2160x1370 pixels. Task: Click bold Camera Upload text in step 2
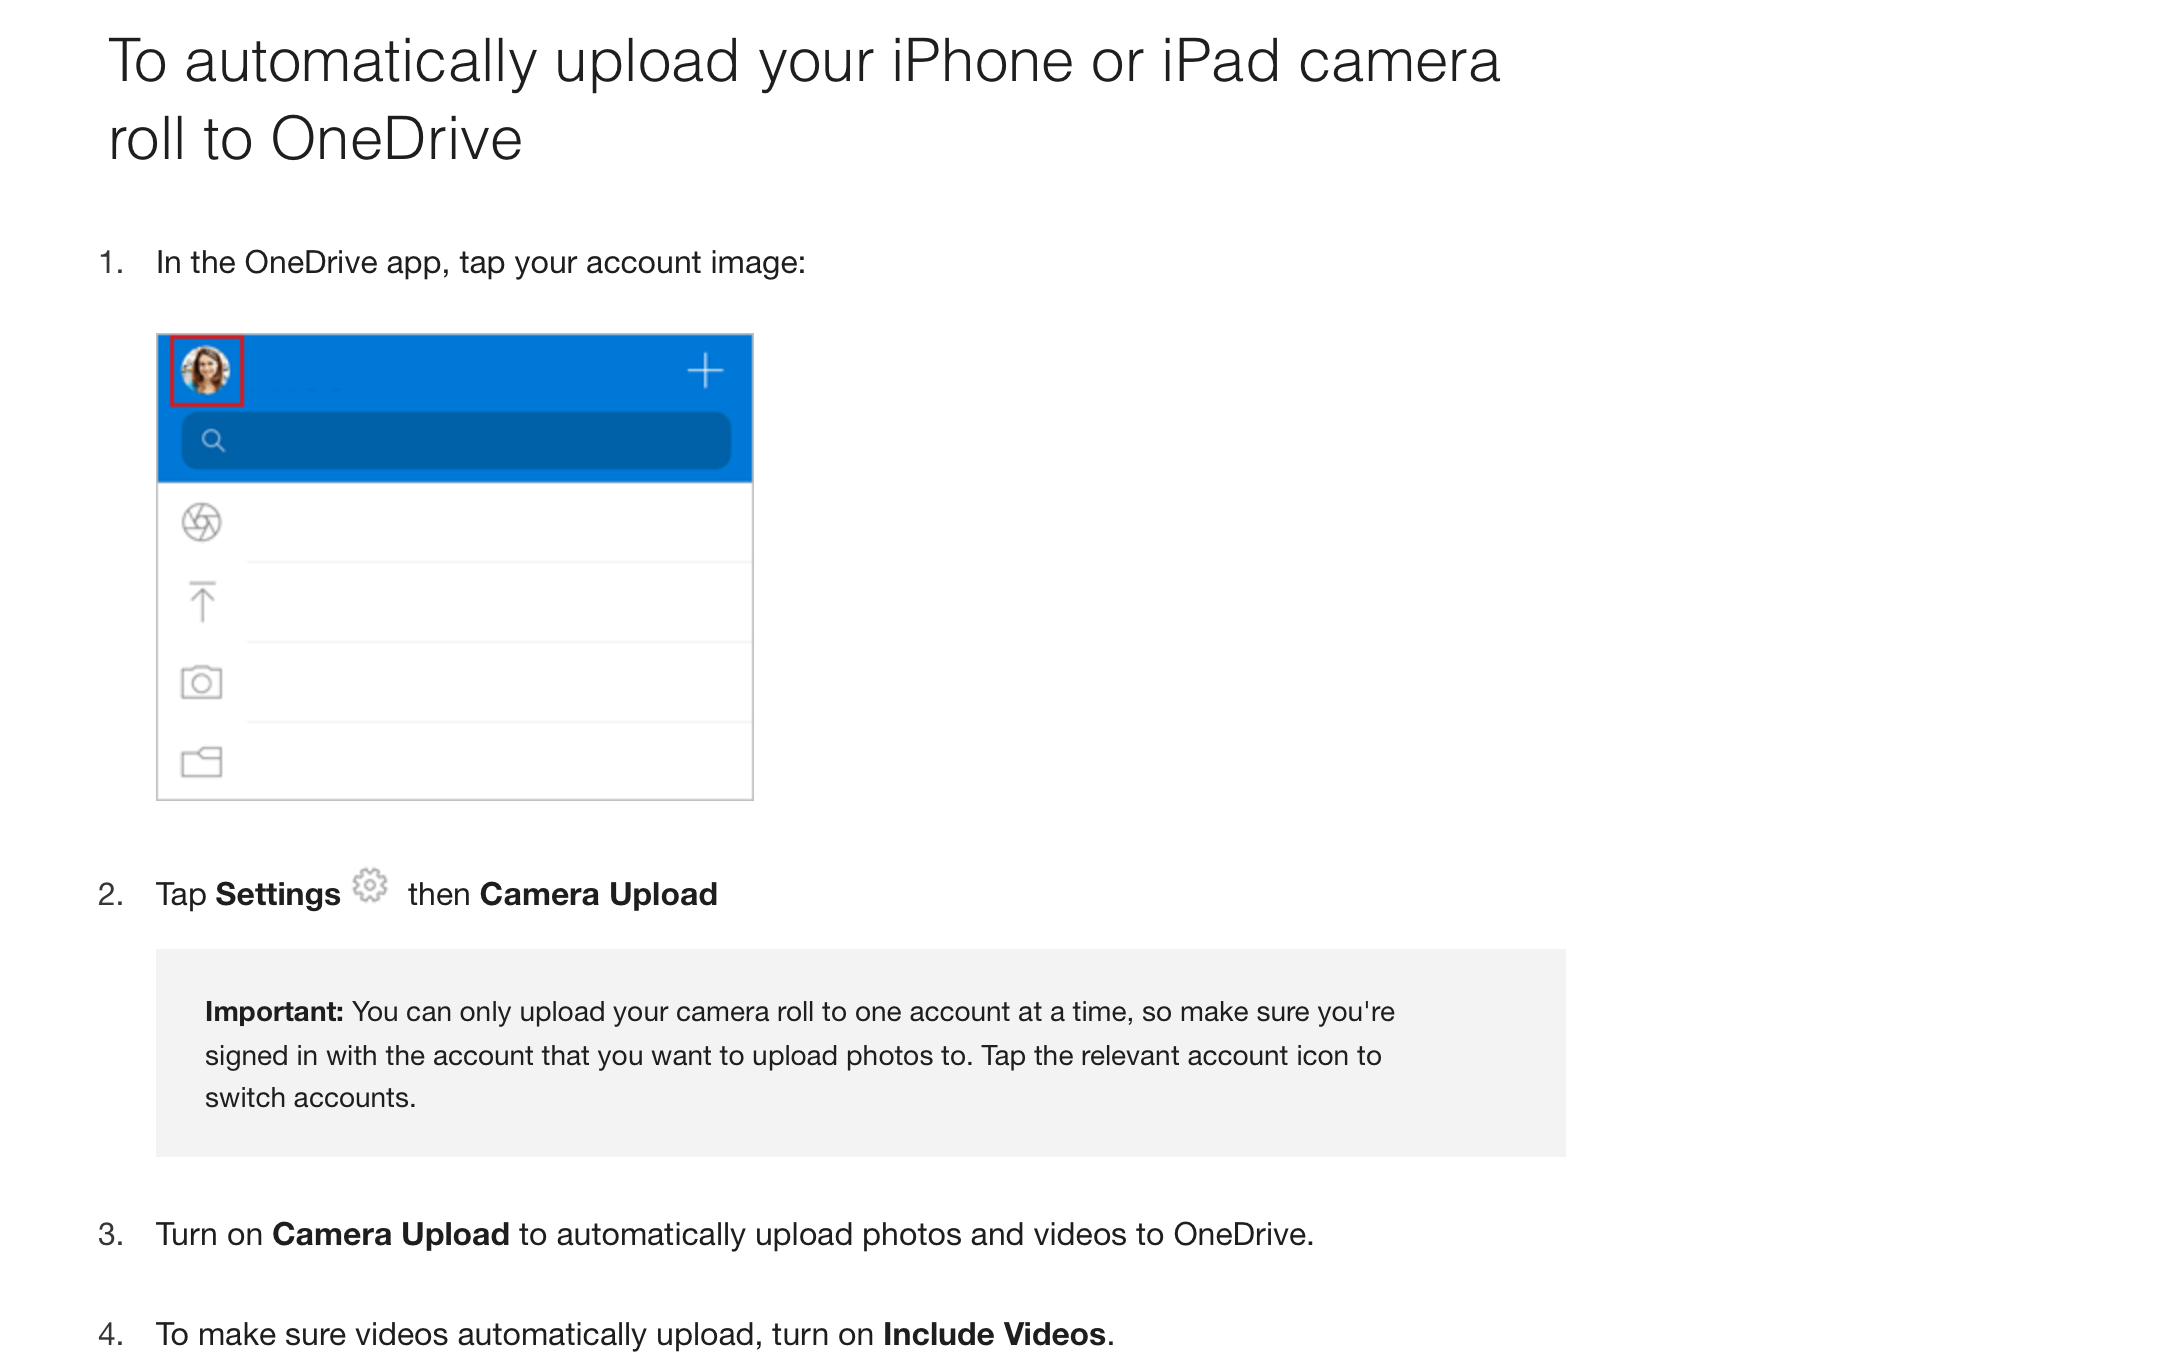pos(598,894)
